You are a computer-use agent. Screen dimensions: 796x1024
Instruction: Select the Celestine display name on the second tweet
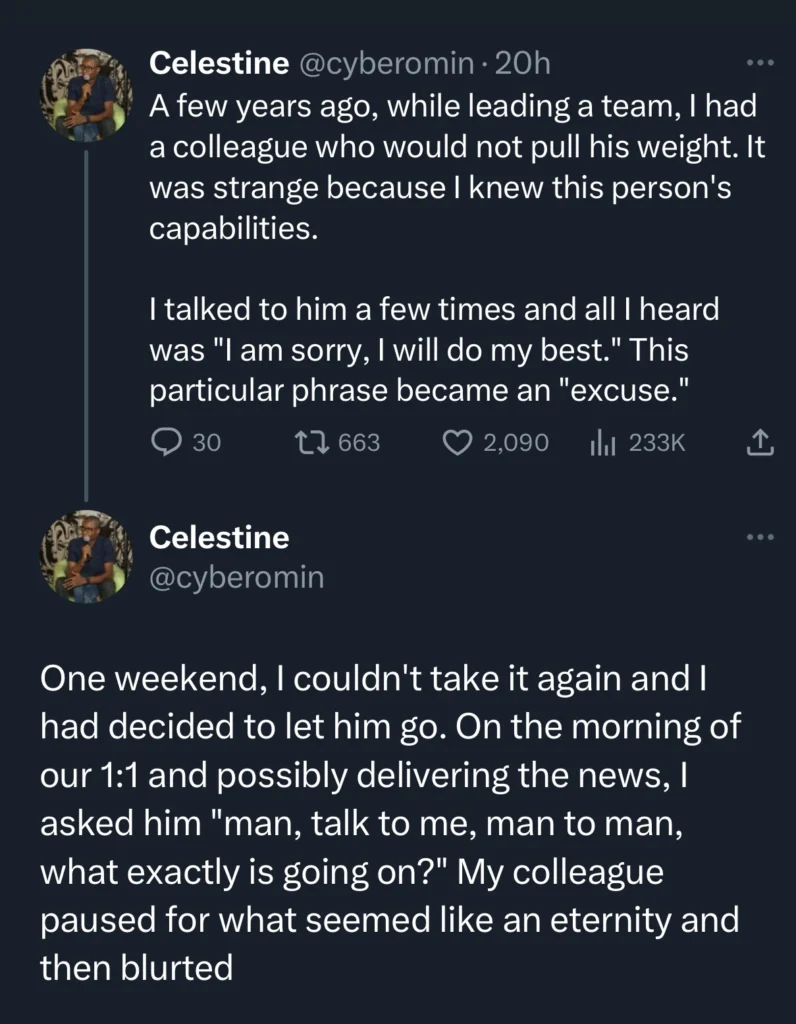(220, 537)
